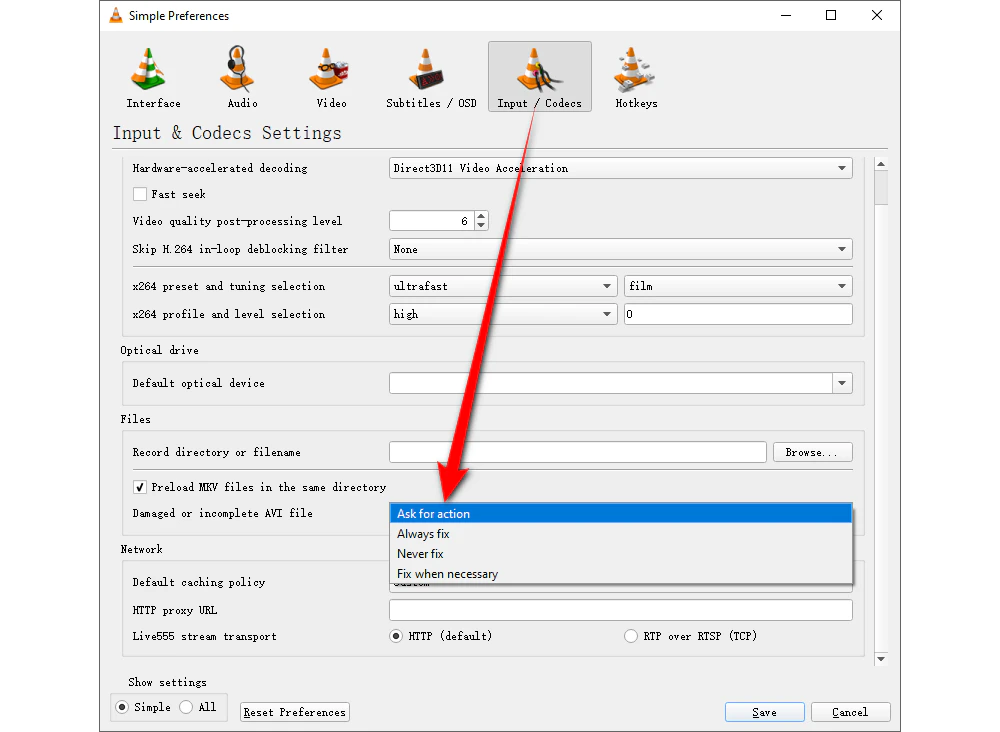Select Always fix option
The width and height of the screenshot is (1000, 732).
click(x=621, y=534)
